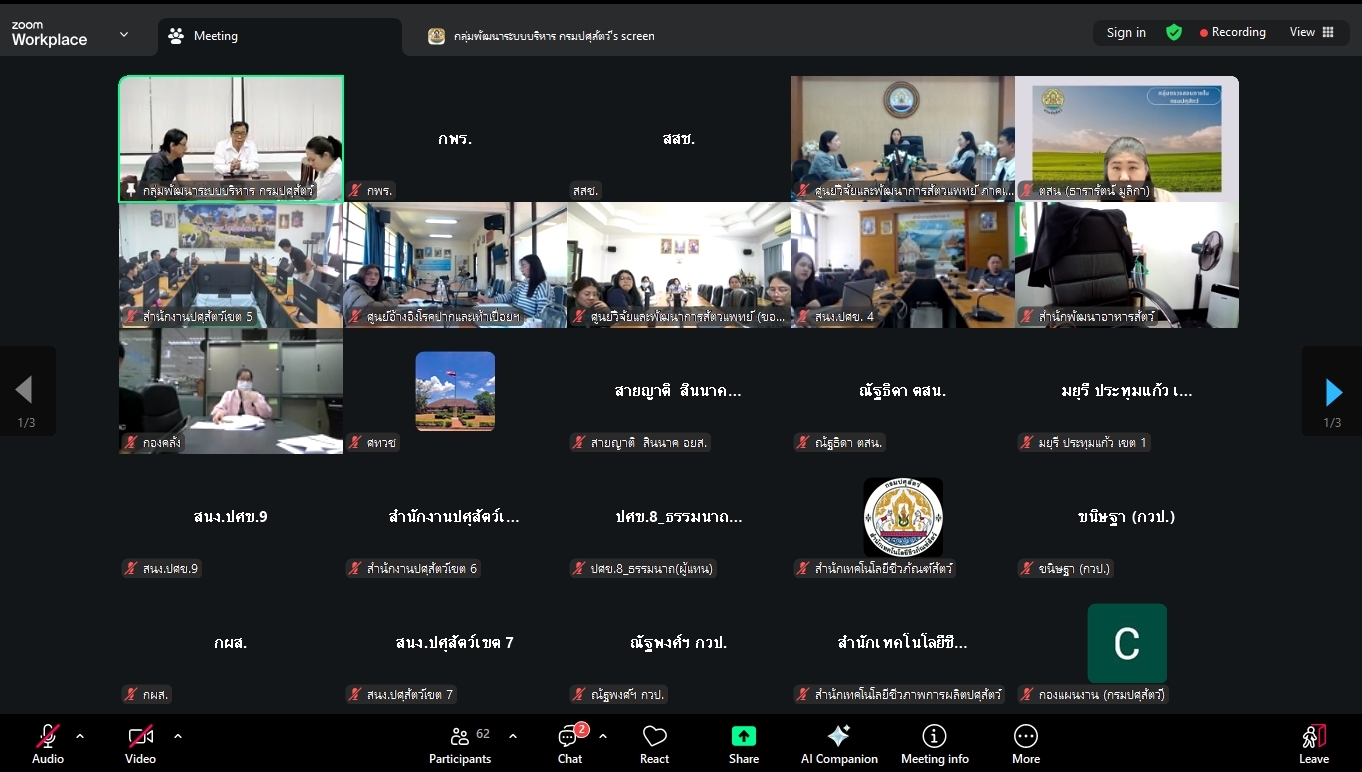This screenshot has height=772, width=1362.
Task: Expand video settings arrow next to Video
Action: [x=178, y=736]
